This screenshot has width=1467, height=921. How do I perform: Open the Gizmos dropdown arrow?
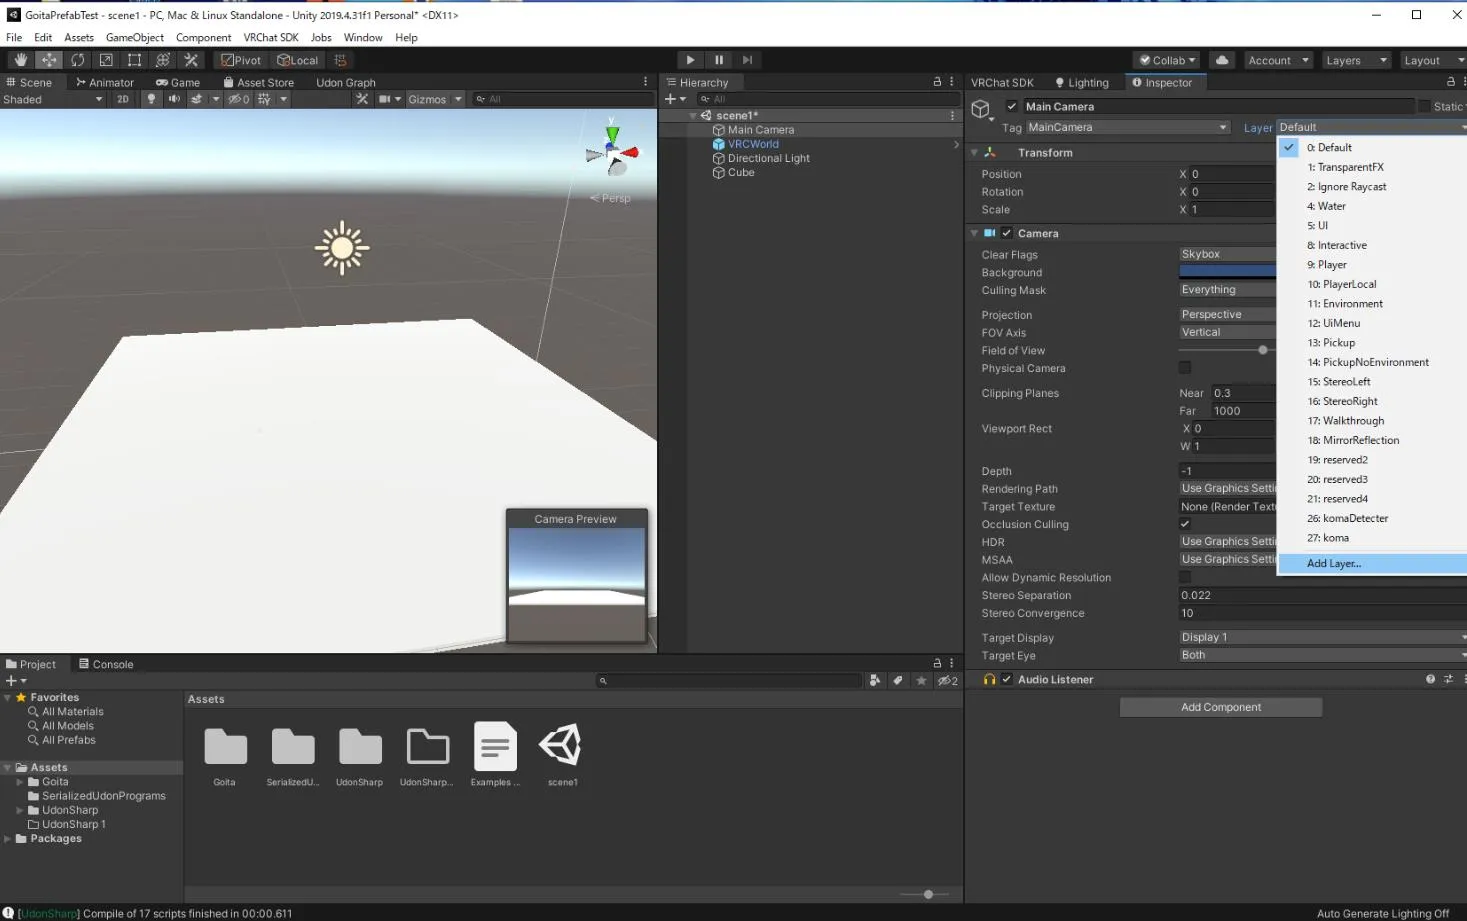point(458,99)
